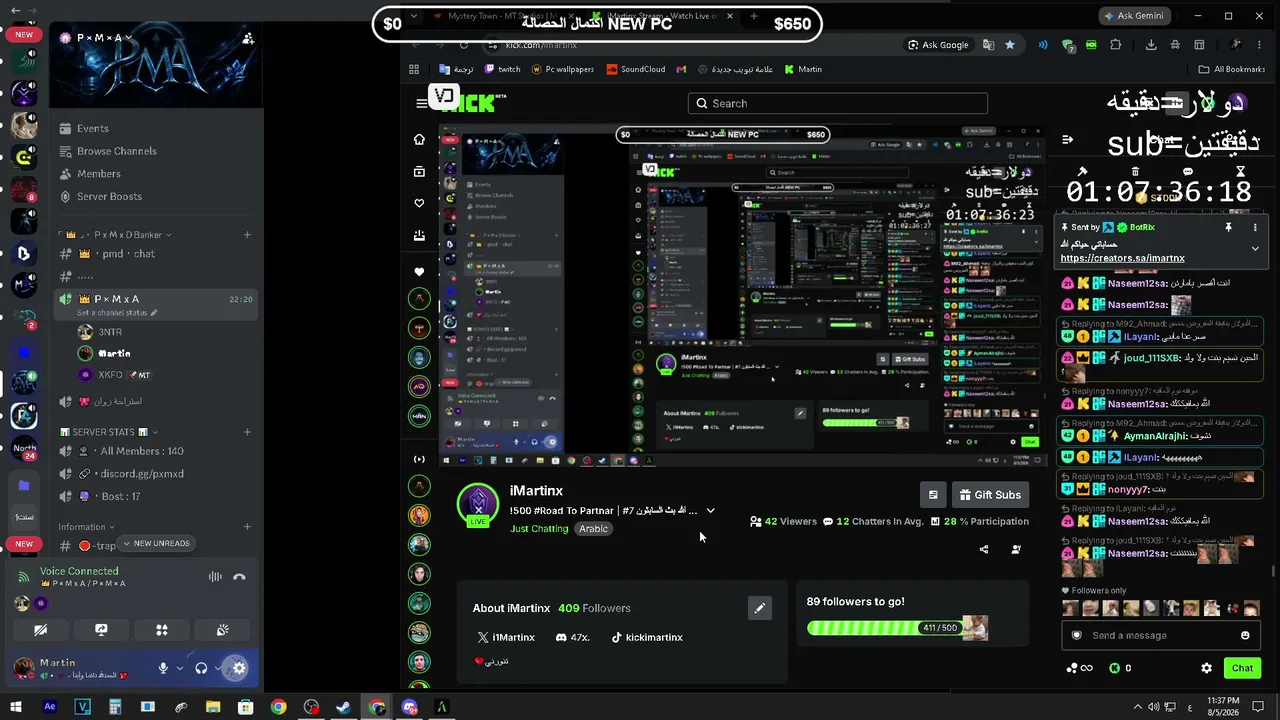Collapse the Information category
The image size is (1280, 720).
pyautogui.click(x=86, y=527)
